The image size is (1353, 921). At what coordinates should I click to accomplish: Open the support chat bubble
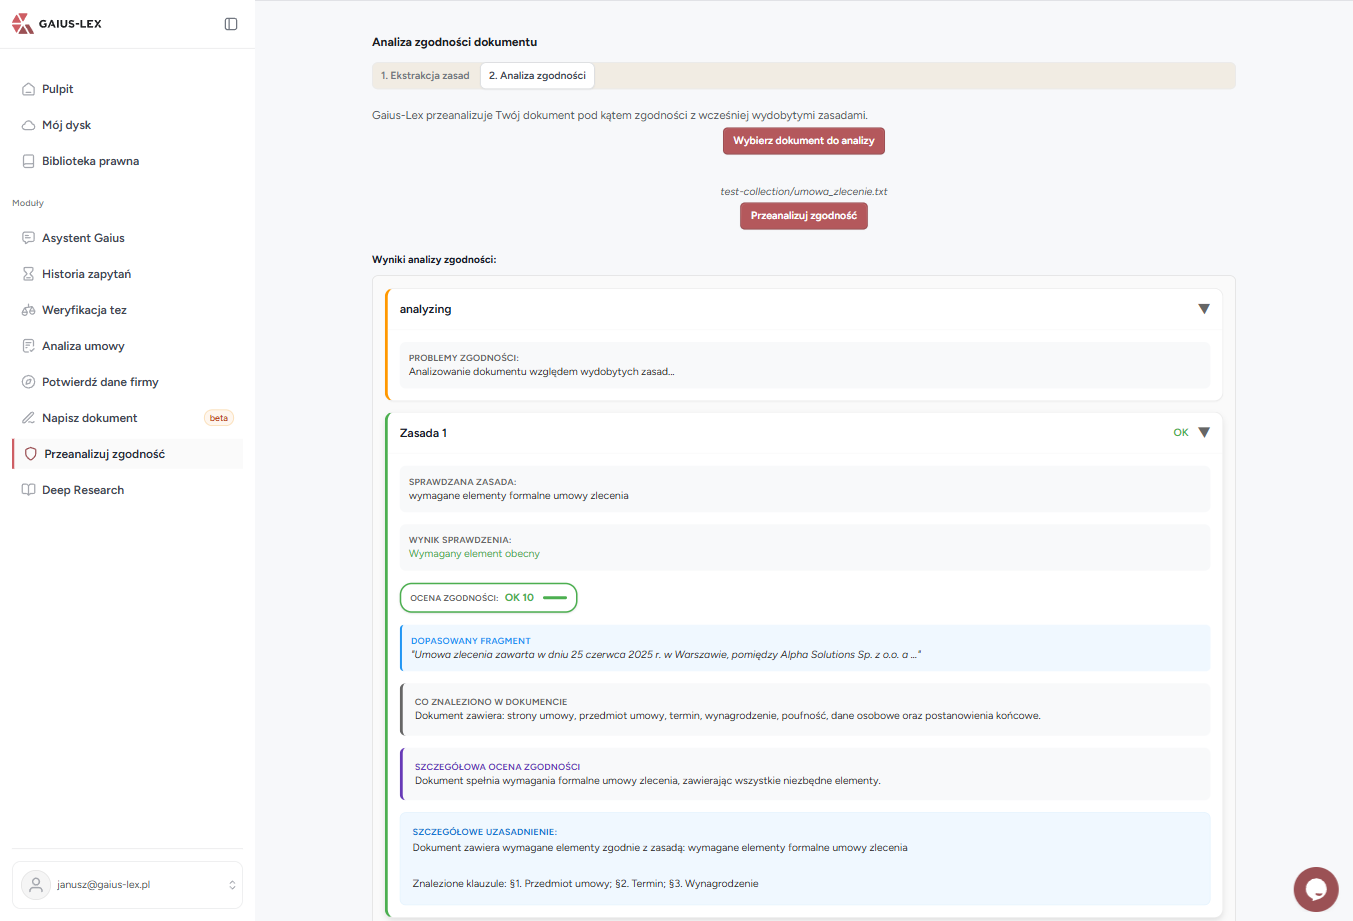pos(1315,889)
